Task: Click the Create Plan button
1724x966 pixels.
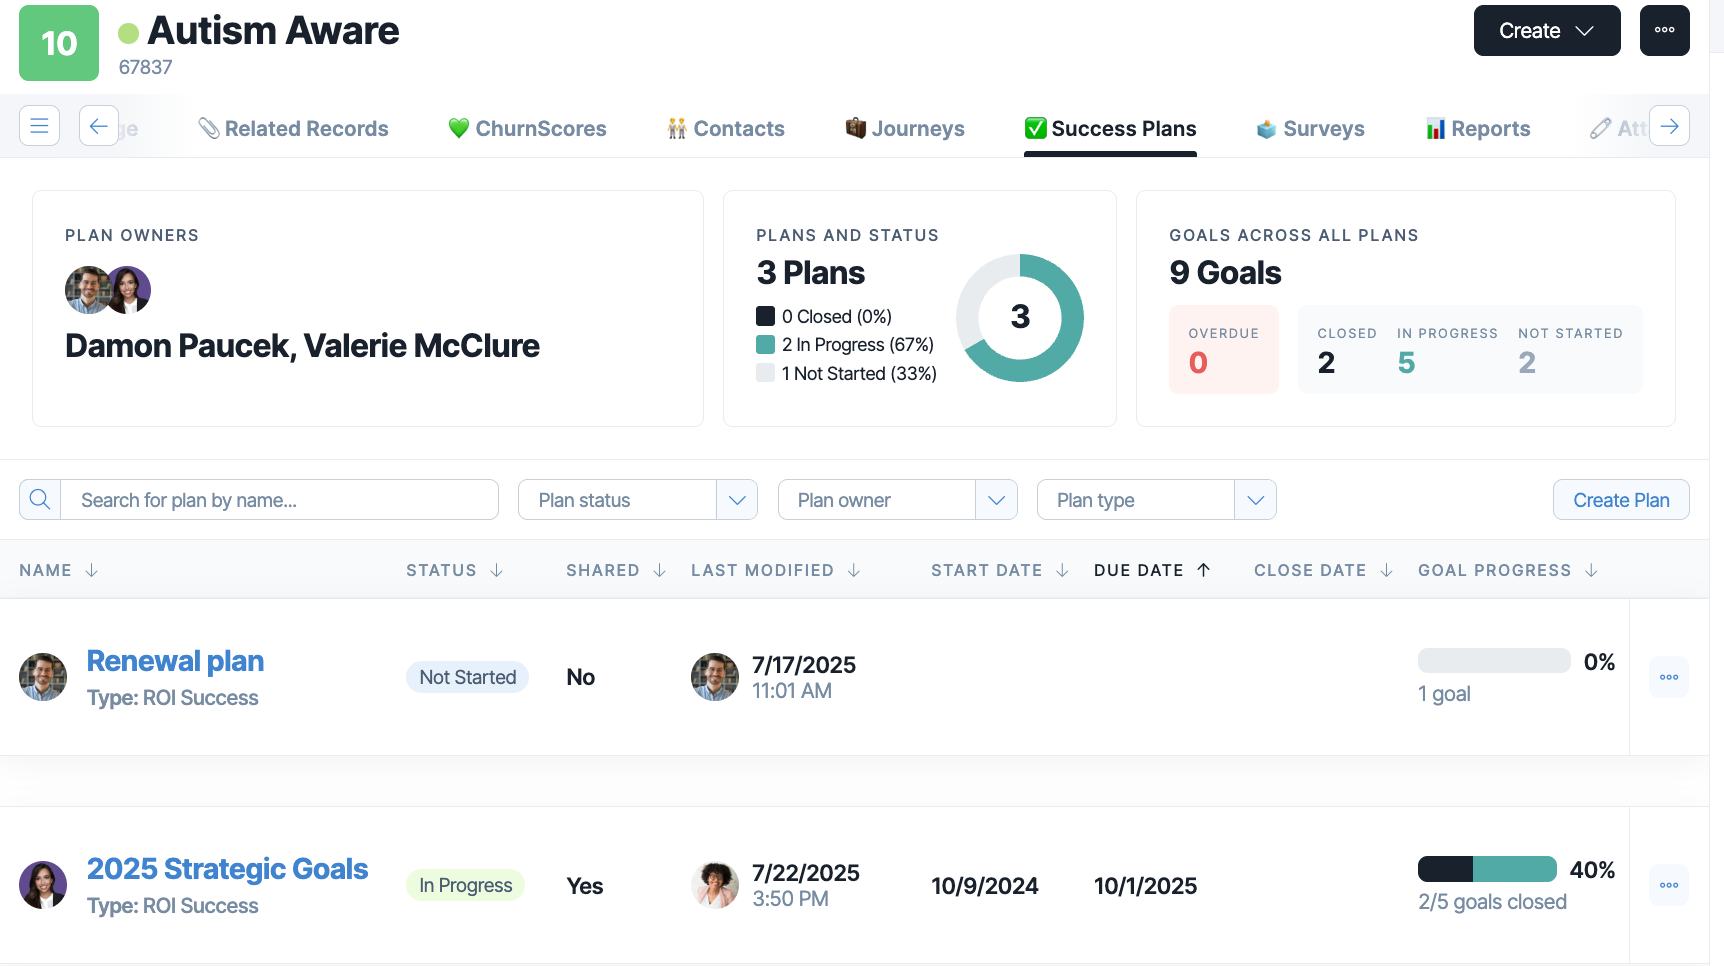Action: (1621, 499)
